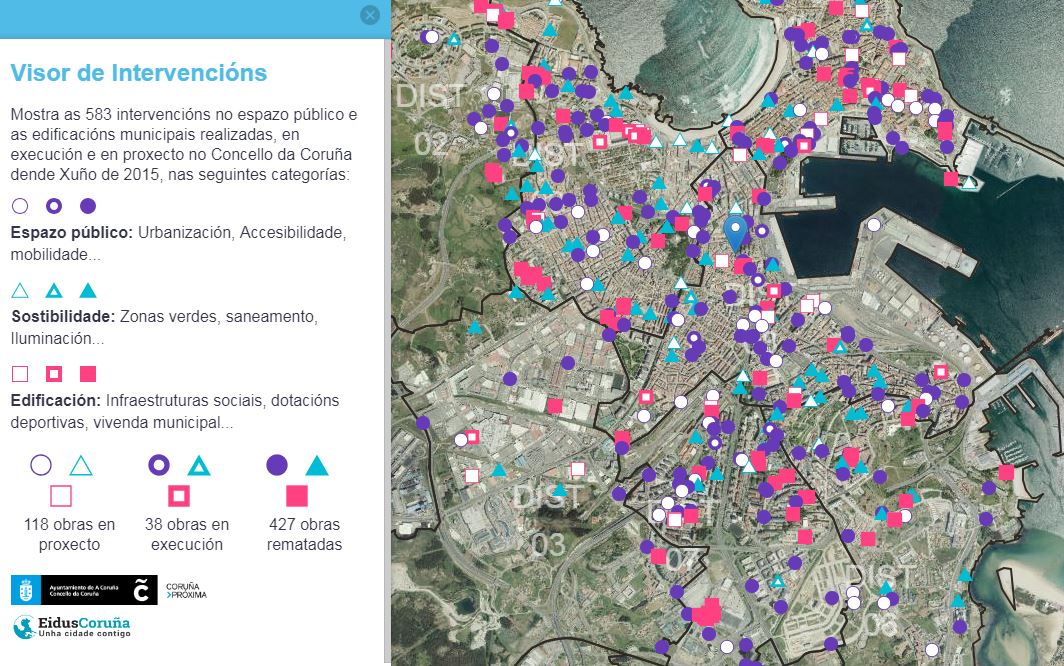Select the ringed purple circle in the Espazo público row
The width and height of the screenshot is (1064, 666).
tap(54, 206)
